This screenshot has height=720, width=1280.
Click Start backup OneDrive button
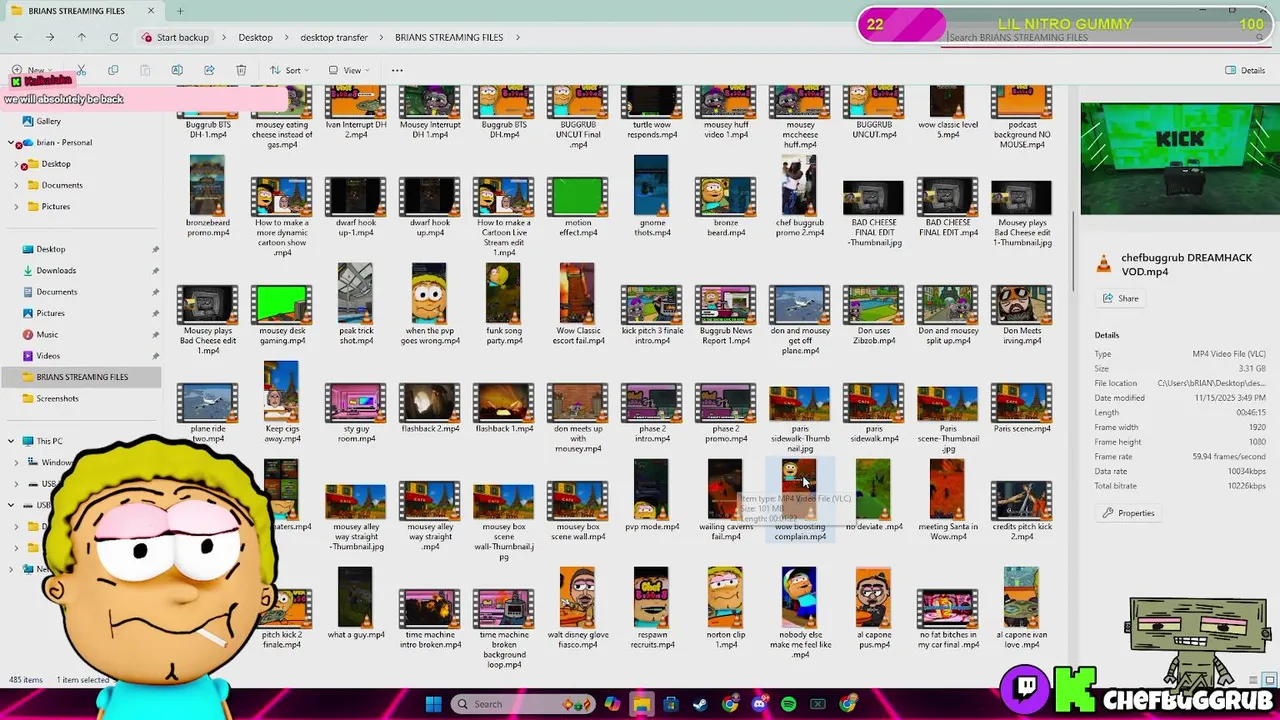pos(176,37)
